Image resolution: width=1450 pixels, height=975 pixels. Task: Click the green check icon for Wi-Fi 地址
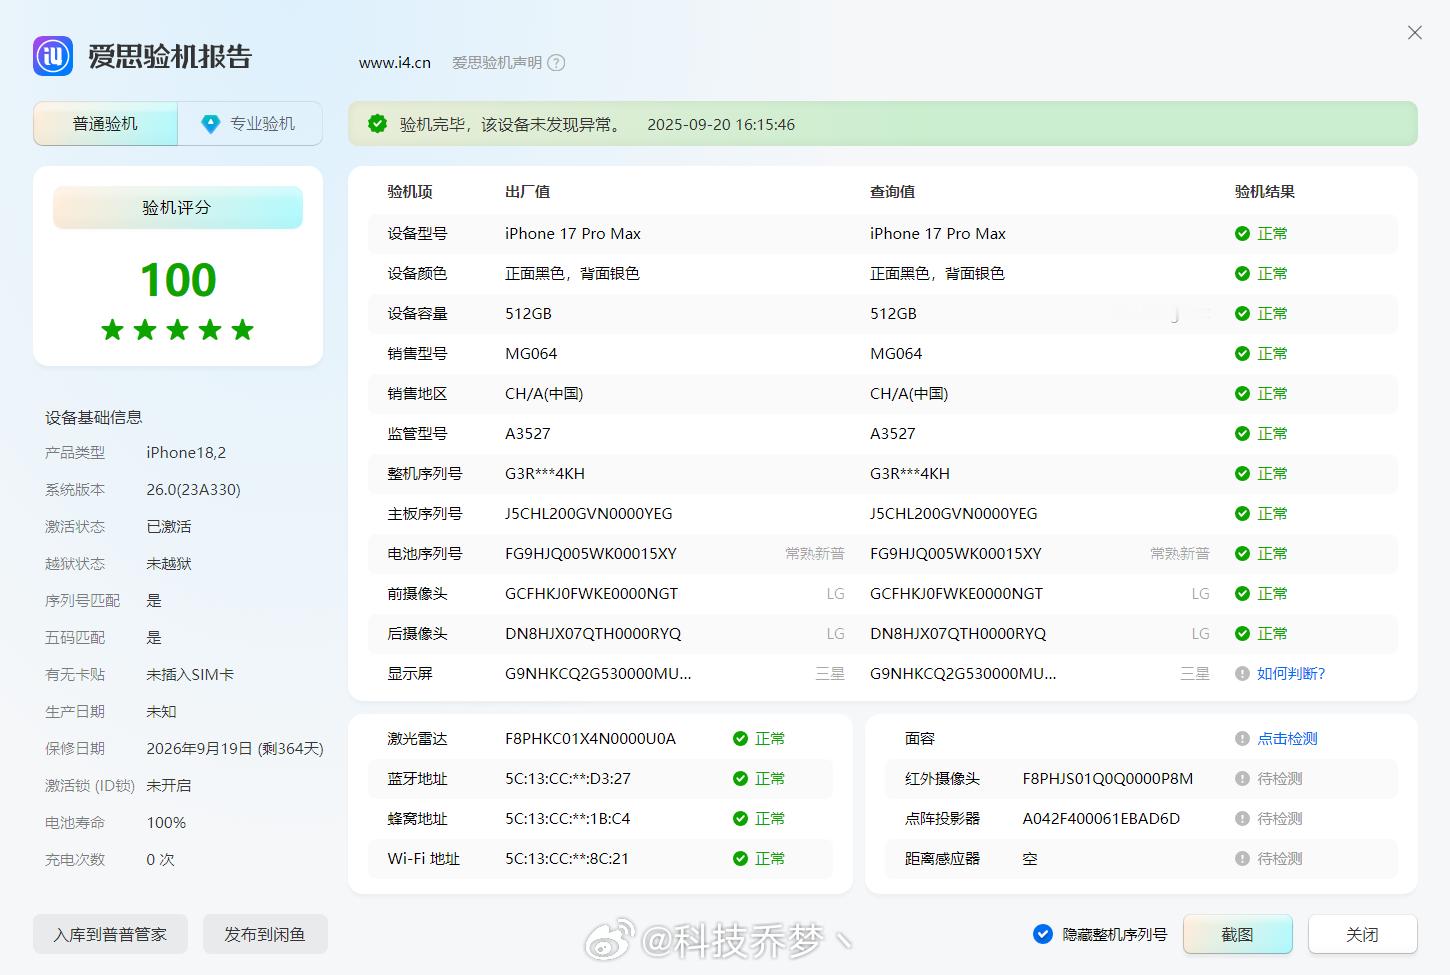pos(740,859)
